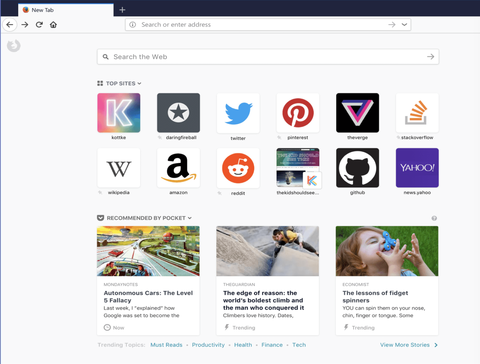Open the Must Reads trending topic
Image resolution: width=480 pixels, height=364 pixels.
pyautogui.click(x=166, y=345)
